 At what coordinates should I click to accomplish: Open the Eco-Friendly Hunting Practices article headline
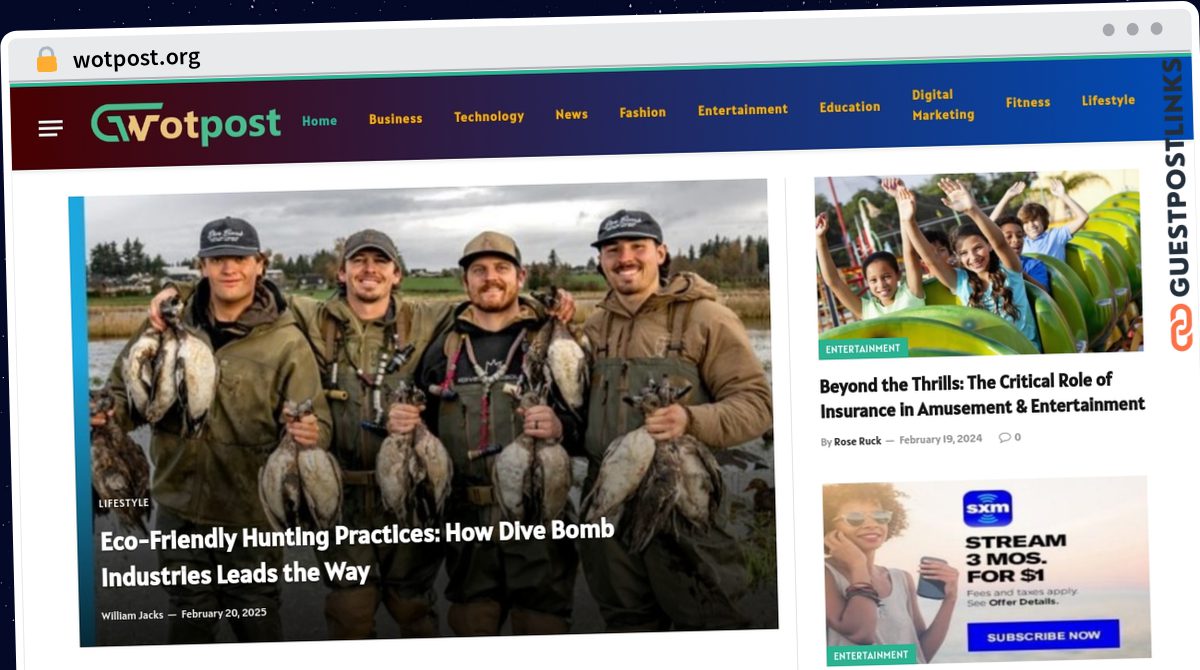(x=357, y=552)
